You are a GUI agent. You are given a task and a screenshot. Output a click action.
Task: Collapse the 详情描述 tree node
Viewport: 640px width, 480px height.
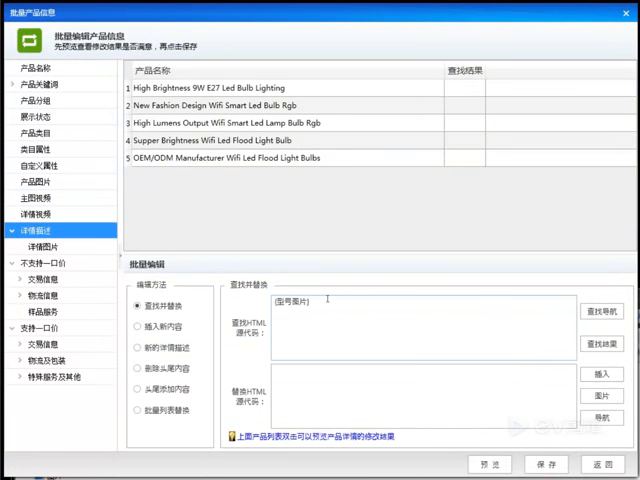[12, 231]
